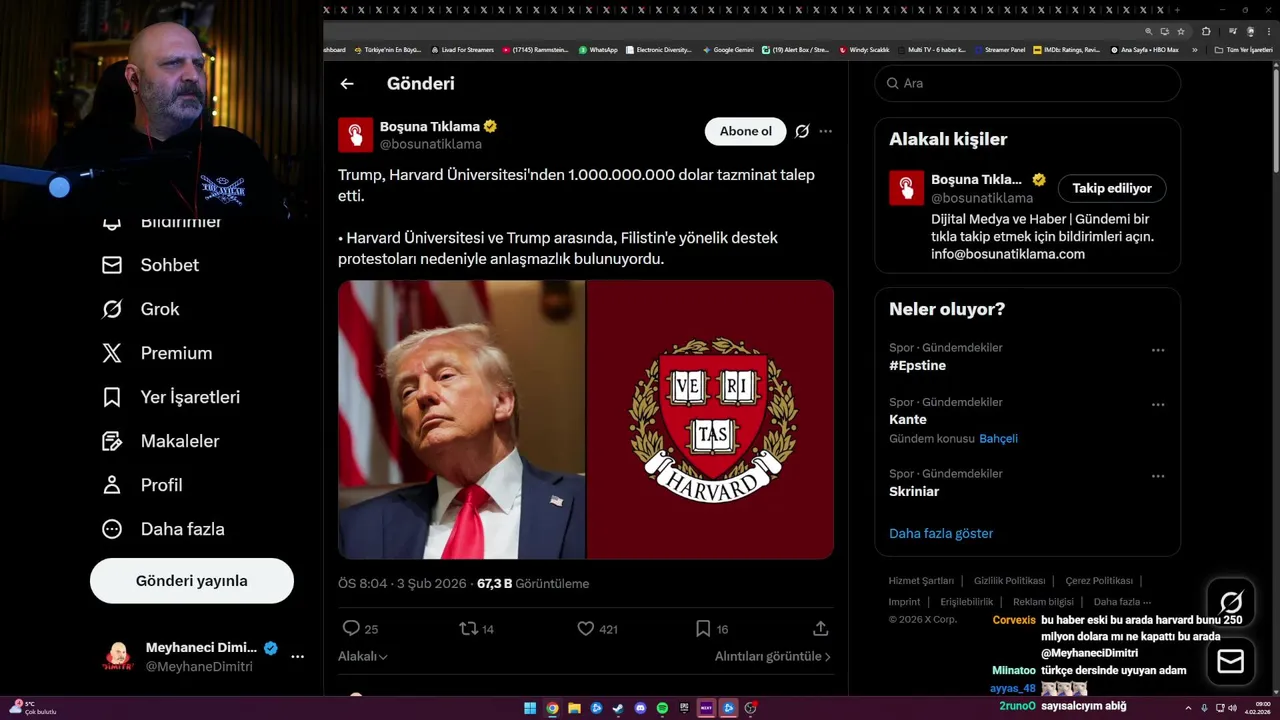The width and height of the screenshot is (1280, 720).
Task: Open Gizlilik Politikası footer link
Action: (1009, 581)
